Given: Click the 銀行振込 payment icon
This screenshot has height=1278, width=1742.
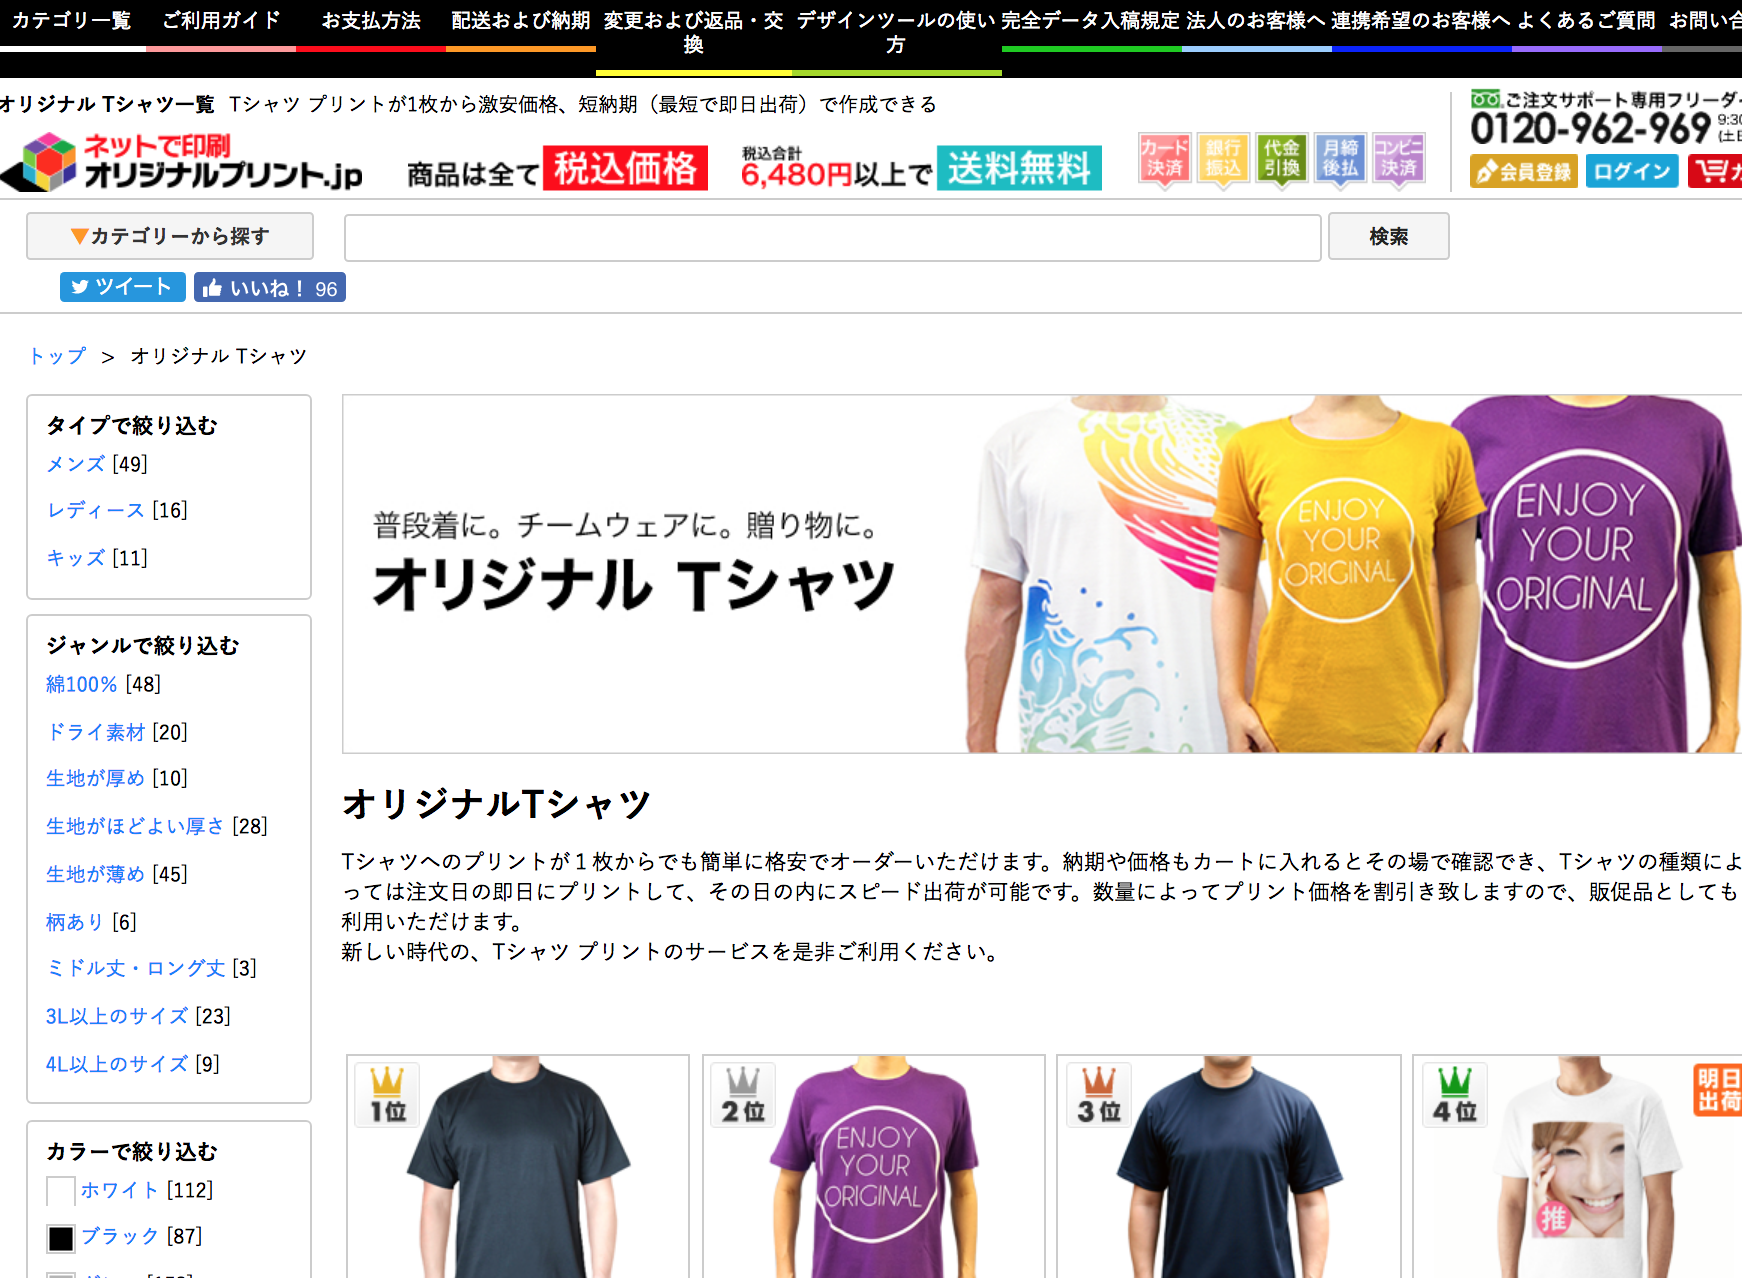Looking at the screenshot, I should (x=1222, y=160).
